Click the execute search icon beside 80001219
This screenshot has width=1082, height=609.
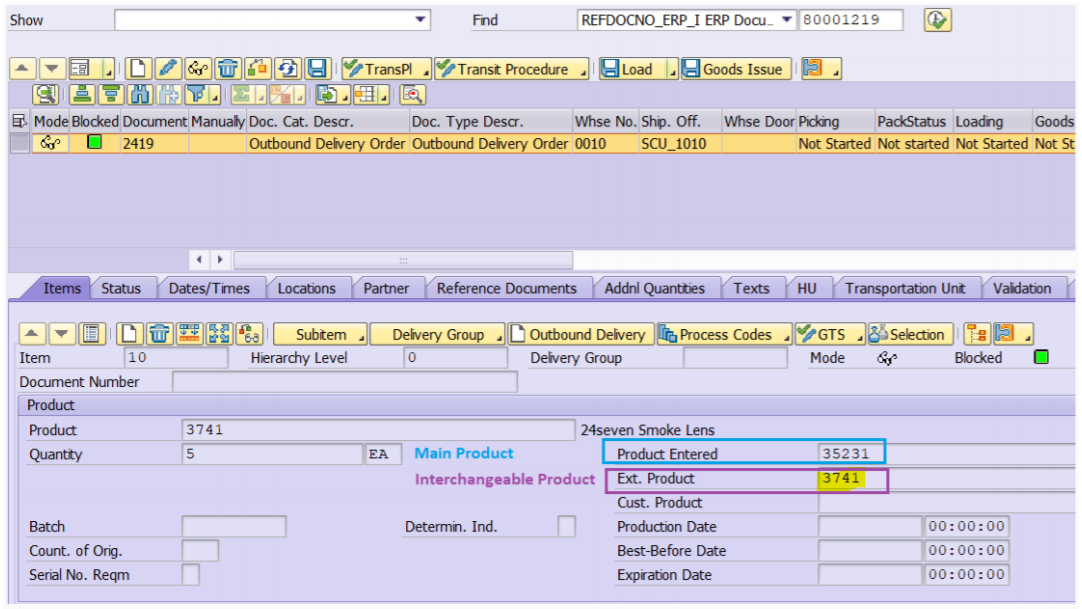click(937, 20)
